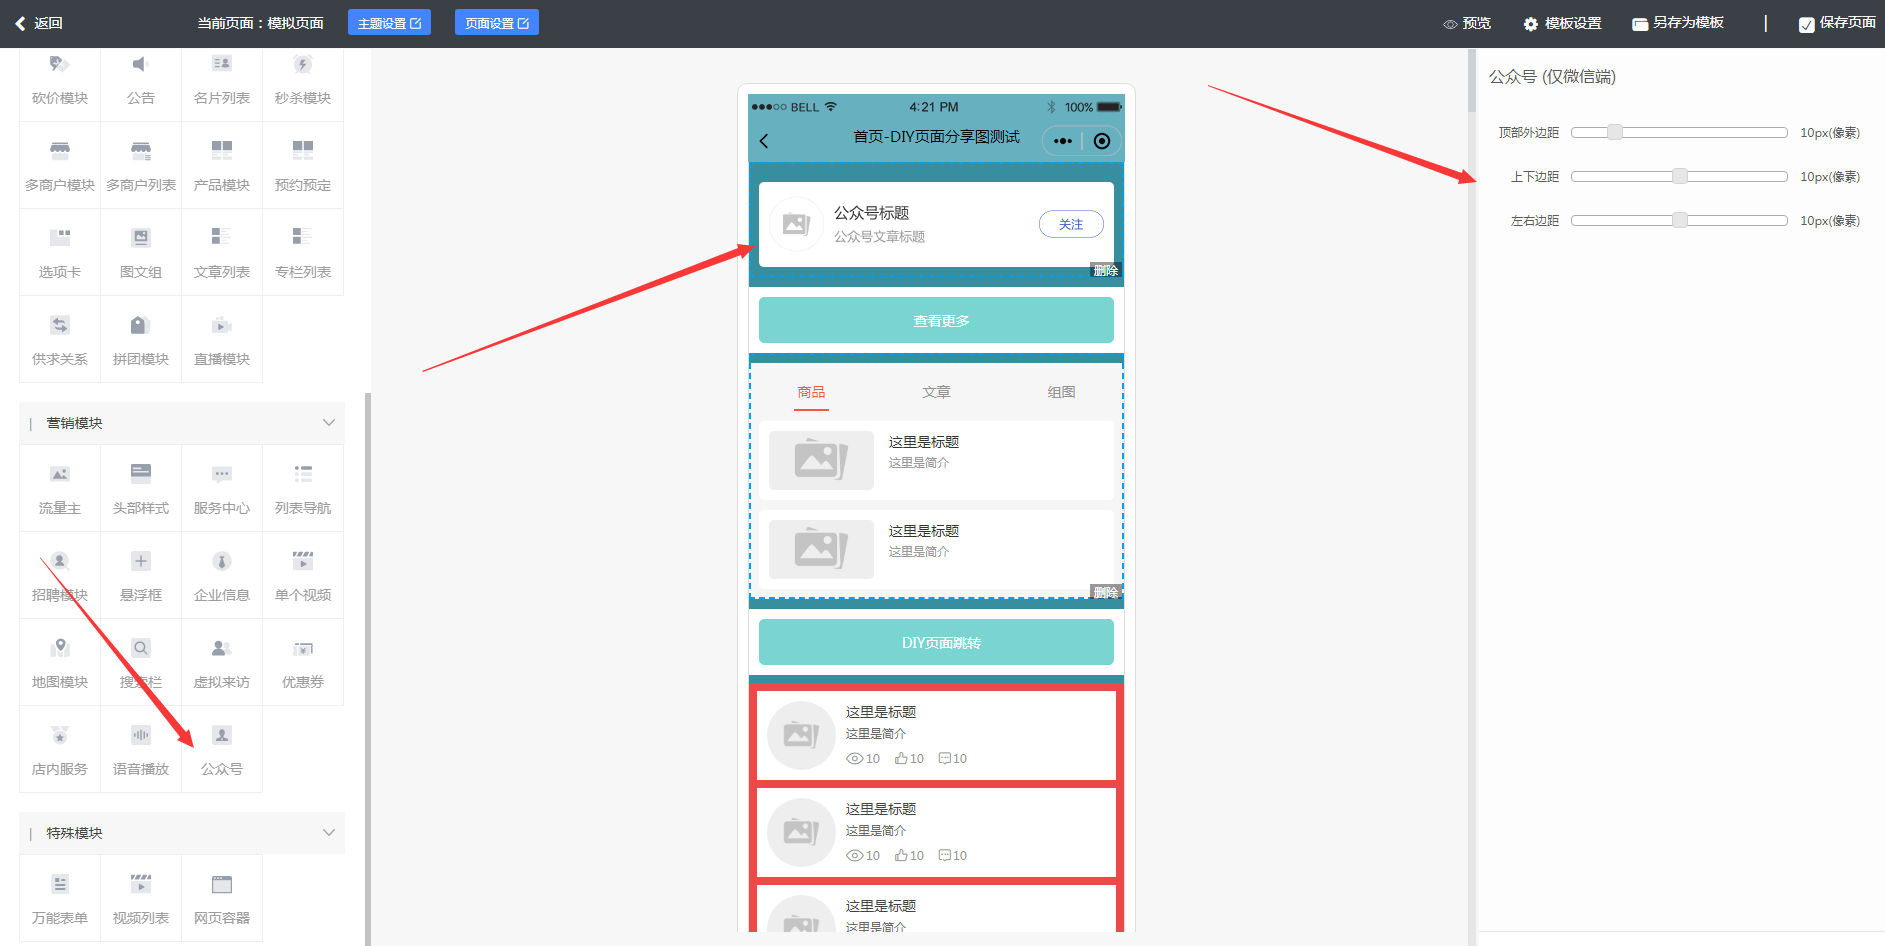Image resolution: width=1885 pixels, height=946 pixels.
Task: Add the 供求关系 module
Action: point(60,340)
